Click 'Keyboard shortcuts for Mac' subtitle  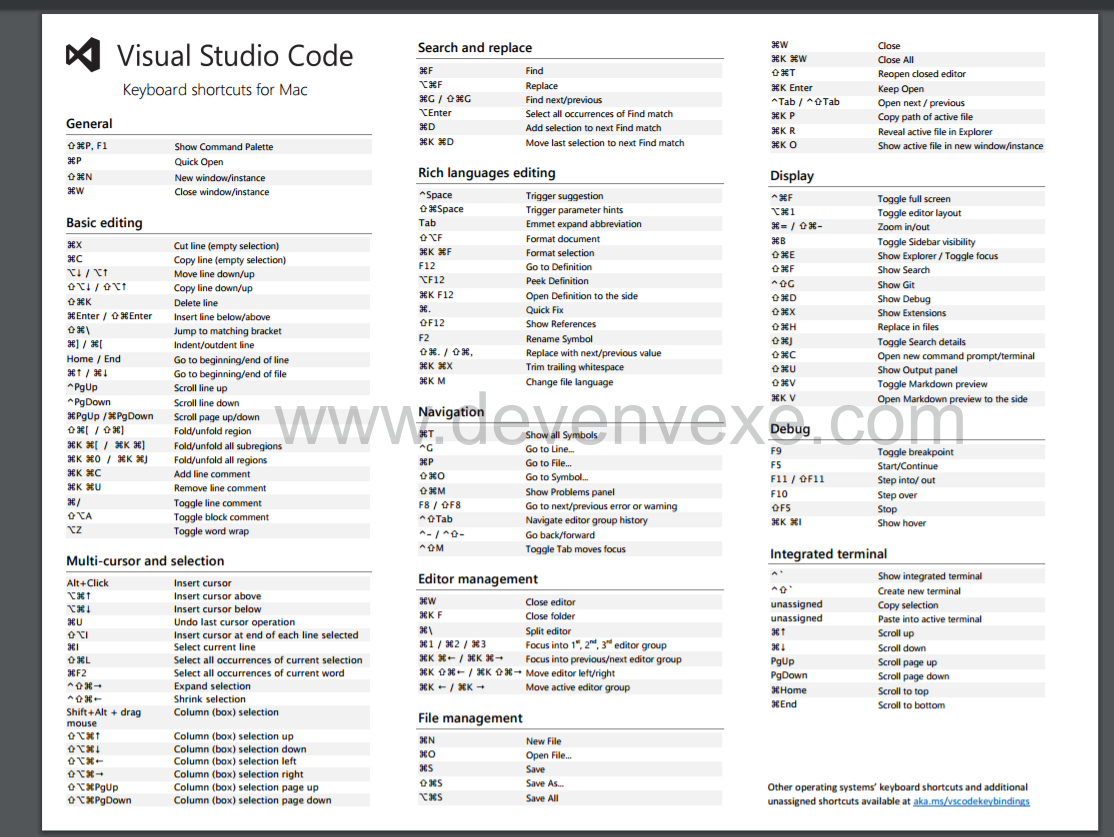[215, 90]
